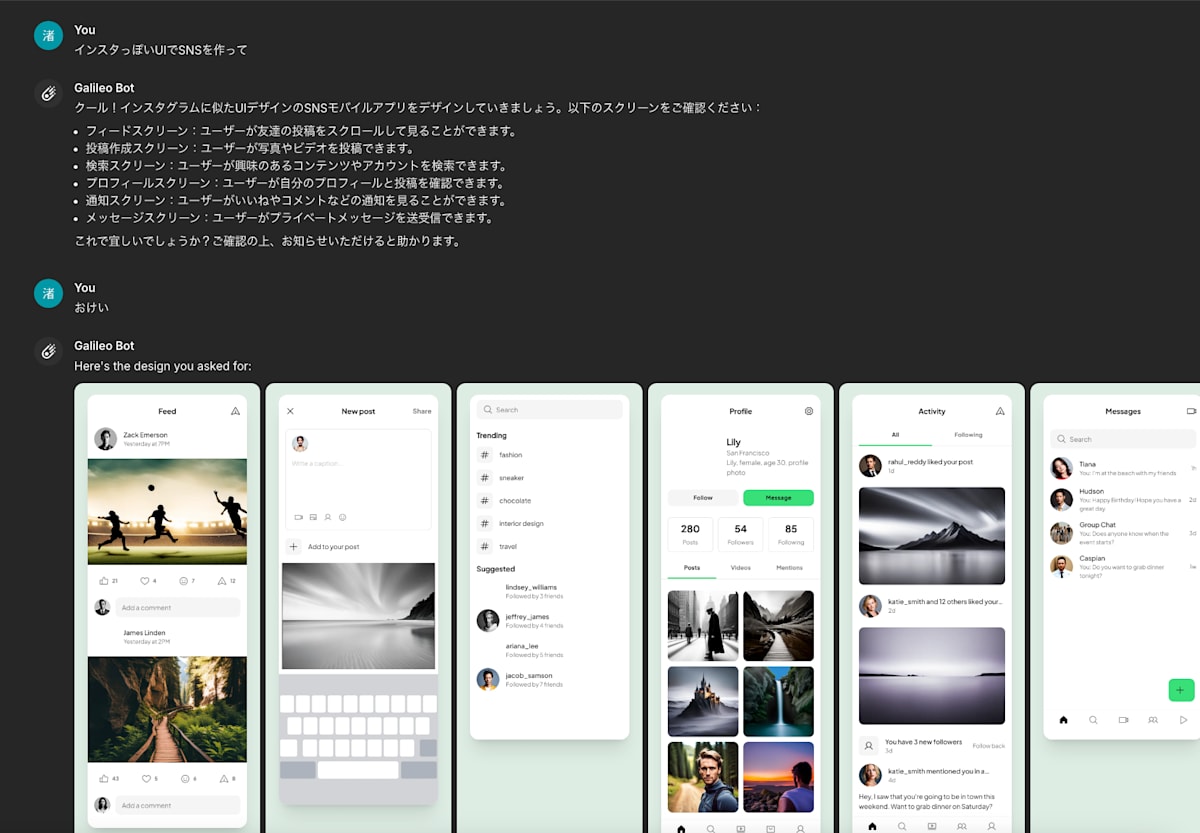Open the mountain lake image in Activity
This screenshot has width=1200, height=833.
coord(932,535)
